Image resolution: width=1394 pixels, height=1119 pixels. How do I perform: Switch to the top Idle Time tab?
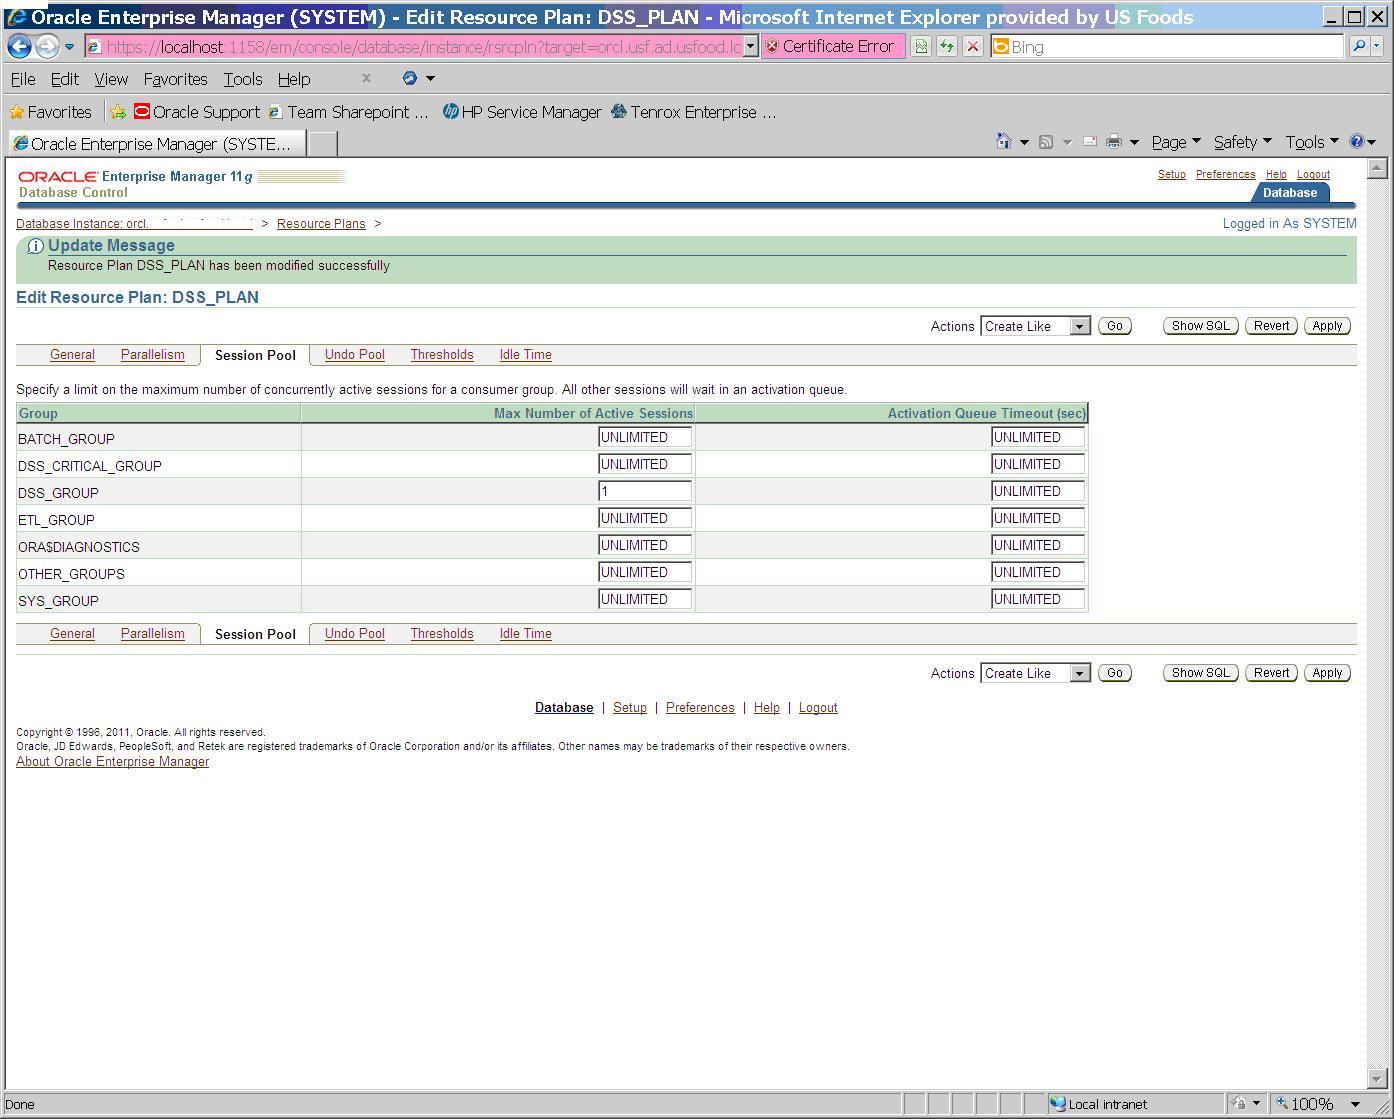tap(526, 355)
